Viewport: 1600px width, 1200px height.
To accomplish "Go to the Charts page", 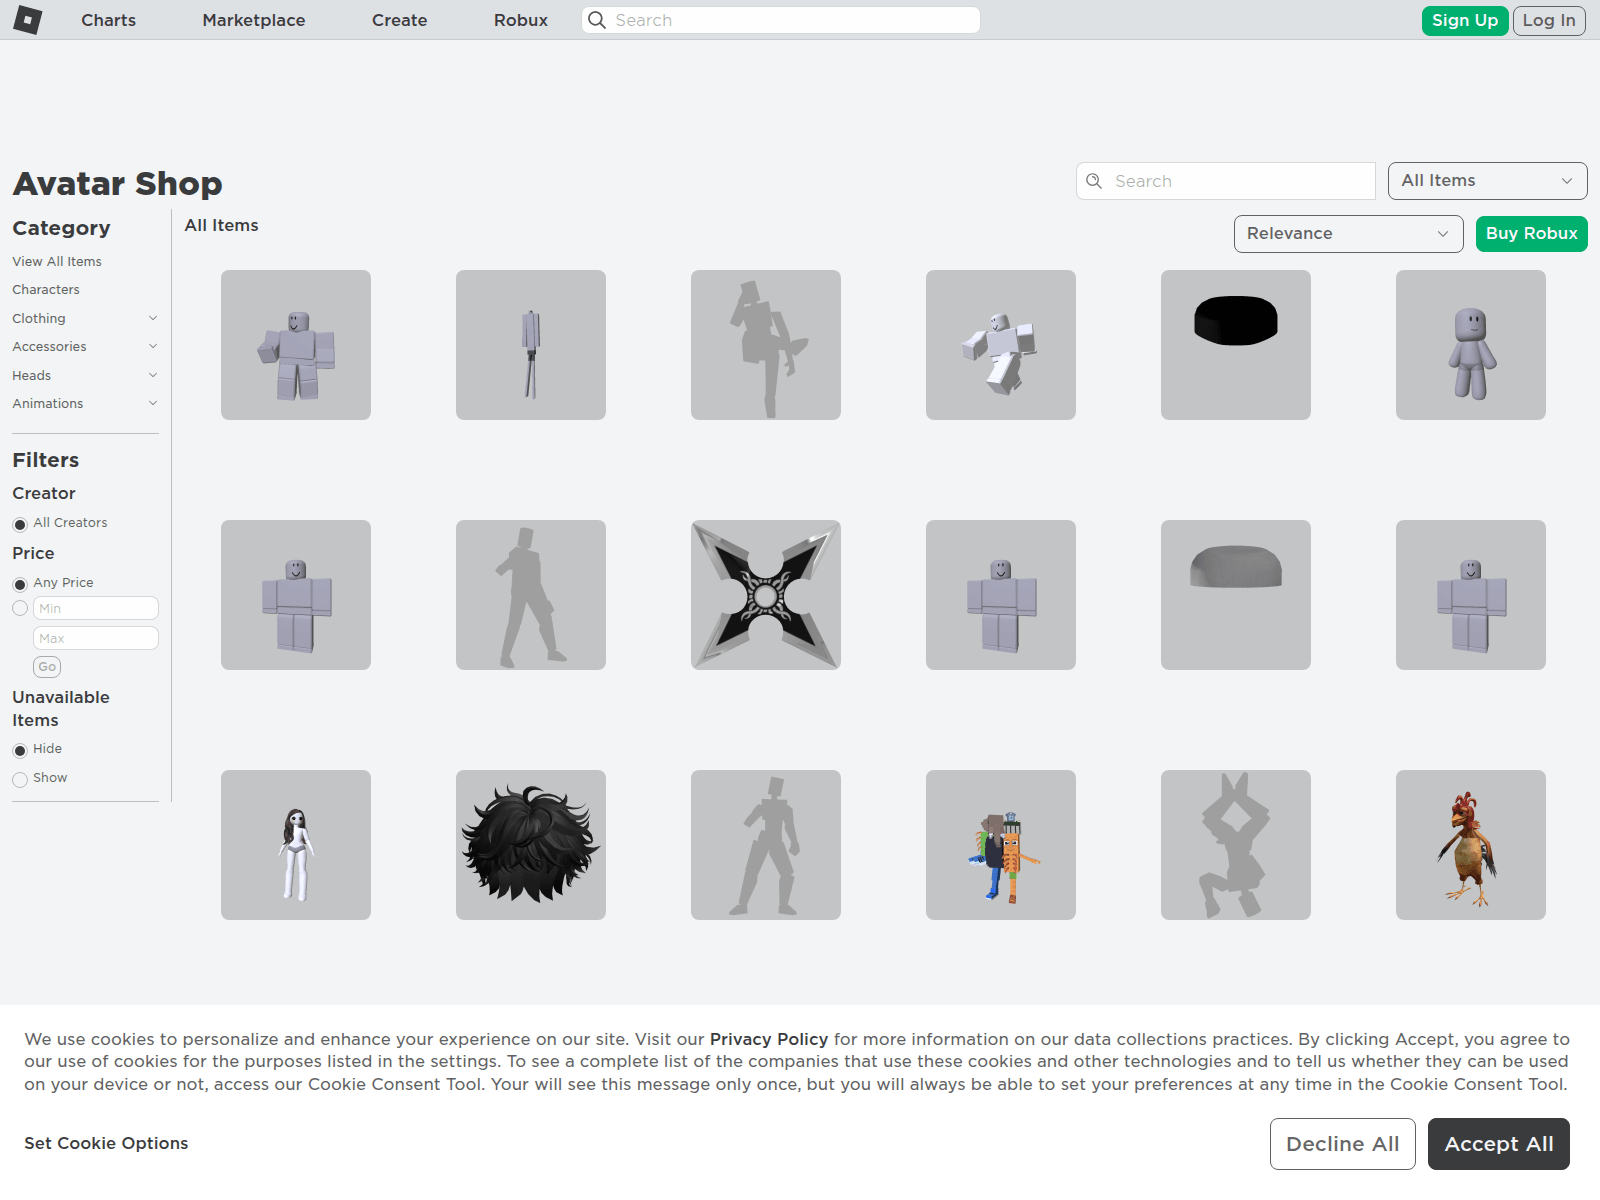I will click(x=108, y=20).
